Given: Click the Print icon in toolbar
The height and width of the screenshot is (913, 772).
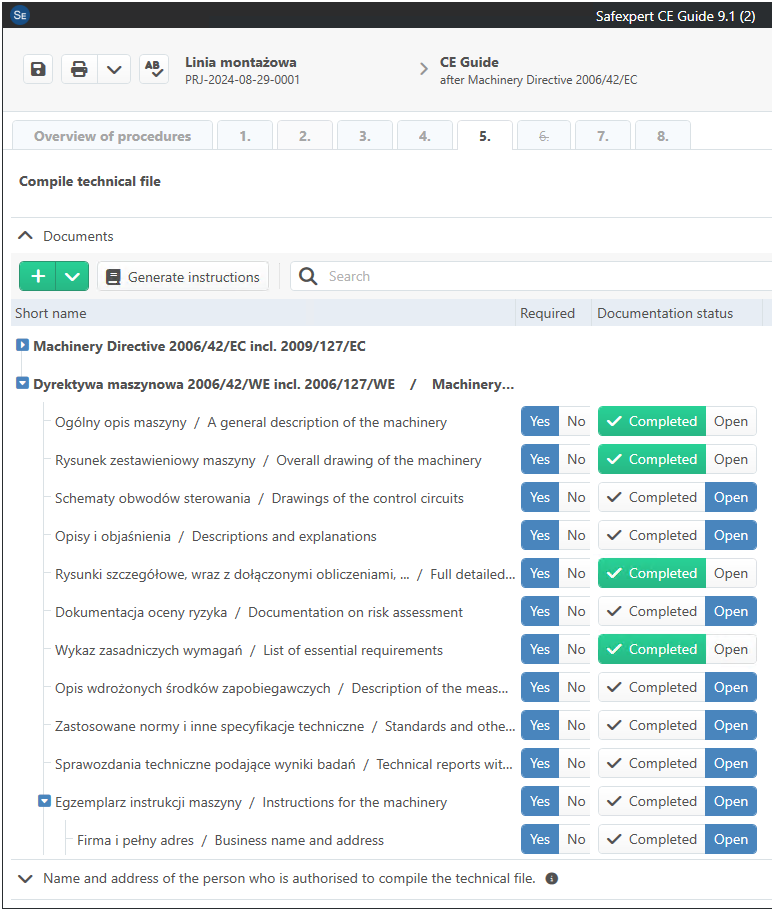Looking at the screenshot, I should (x=80, y=69).
